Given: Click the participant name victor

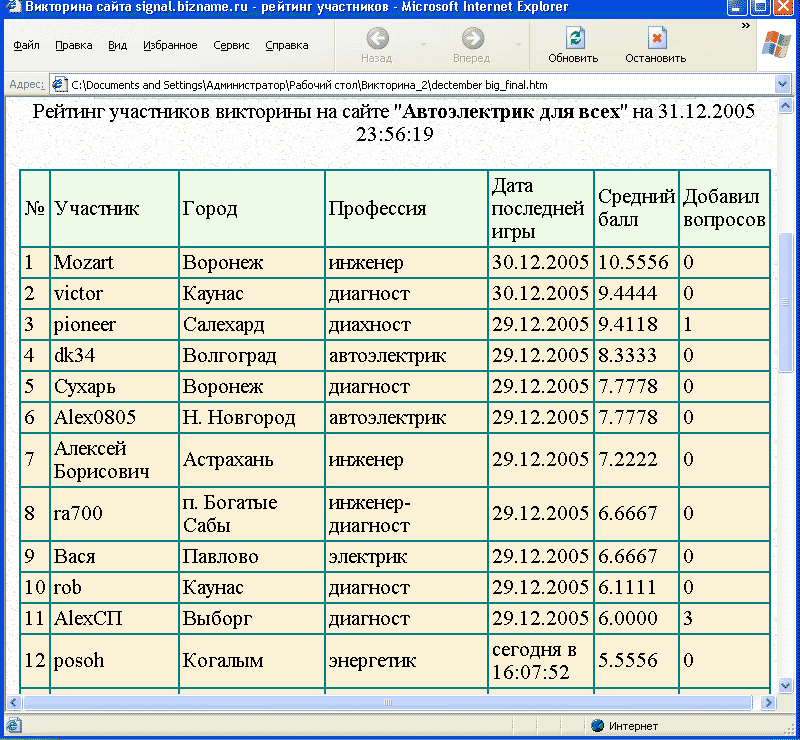Looking at the screenshot, I should coord(78,293).
